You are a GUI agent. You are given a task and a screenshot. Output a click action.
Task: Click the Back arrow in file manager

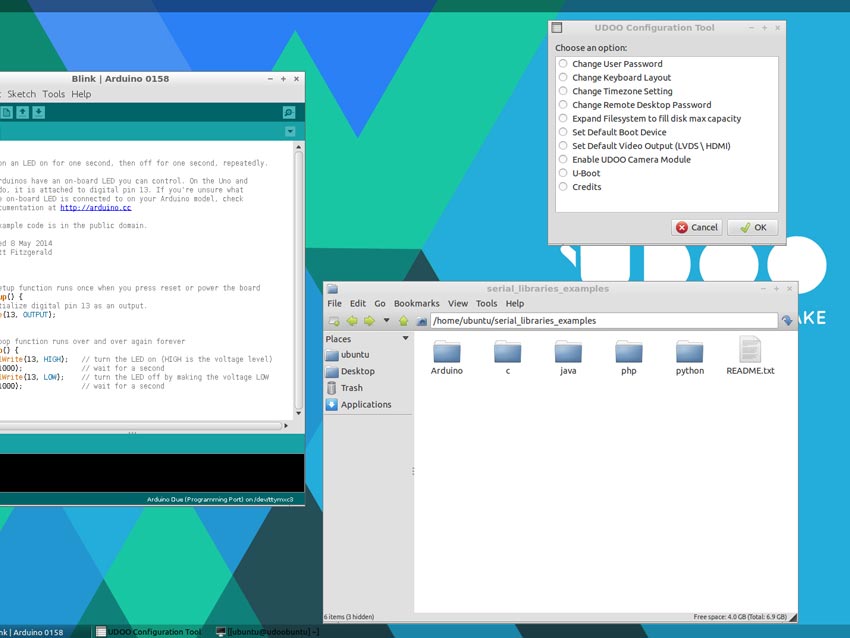[x=352, y=321]
